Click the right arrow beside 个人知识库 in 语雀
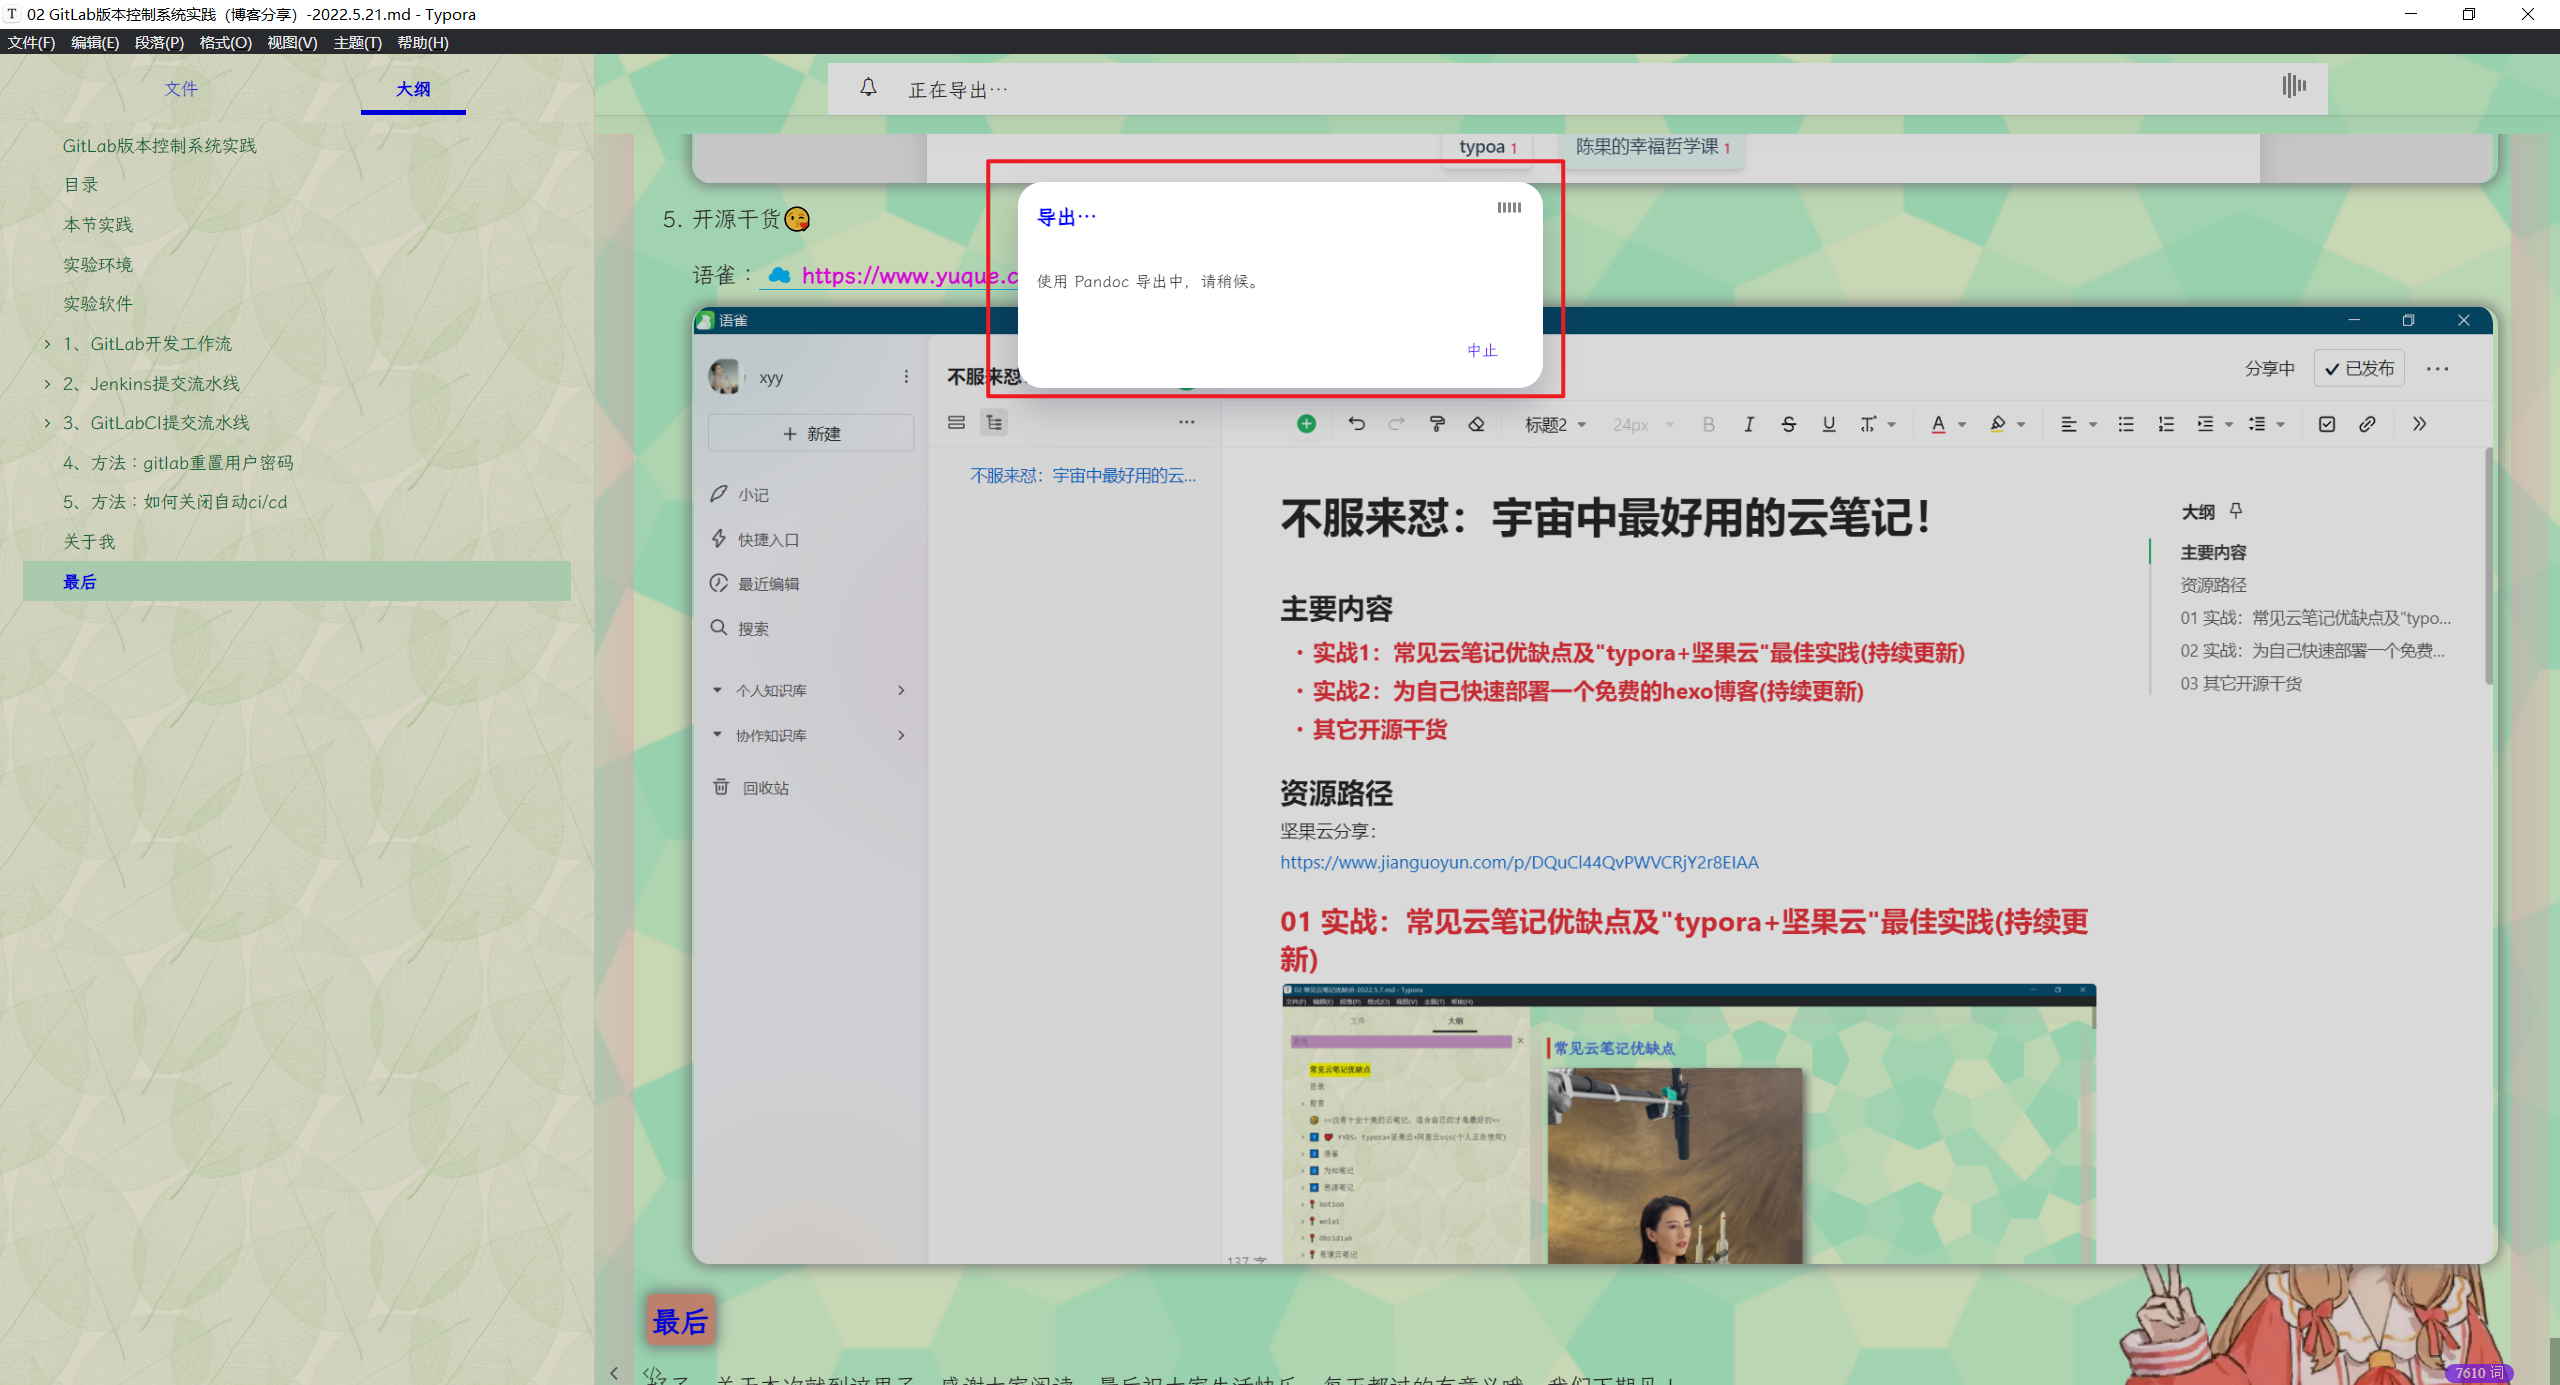2560x1385 pixels. [901, 690]
